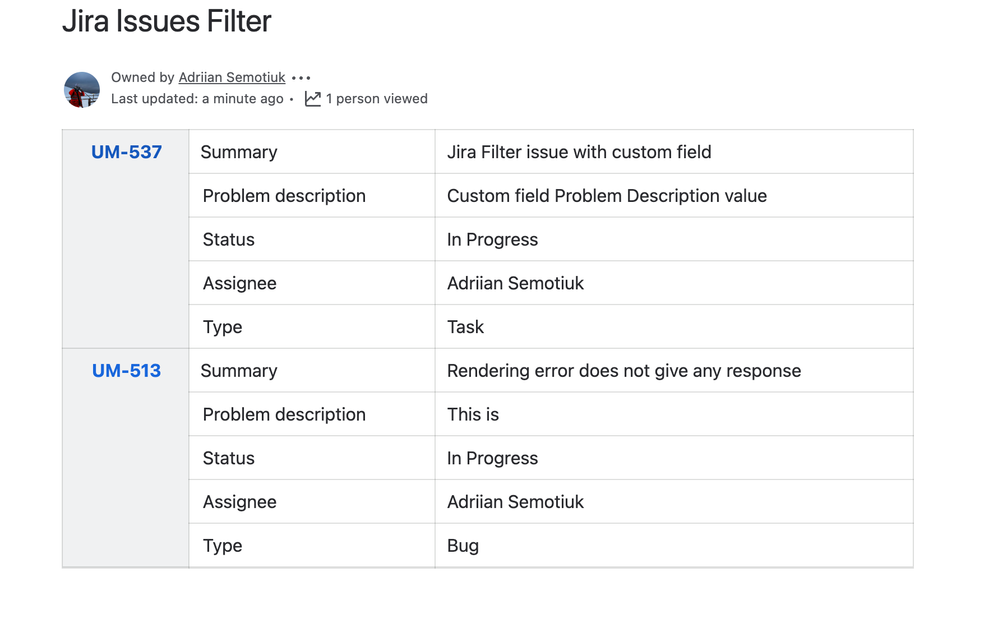Image resolution: width=998 pixels, height=627 pixels.
Task: Select 'Custom field Problem Description value' cell
Action: pos(674,195)
